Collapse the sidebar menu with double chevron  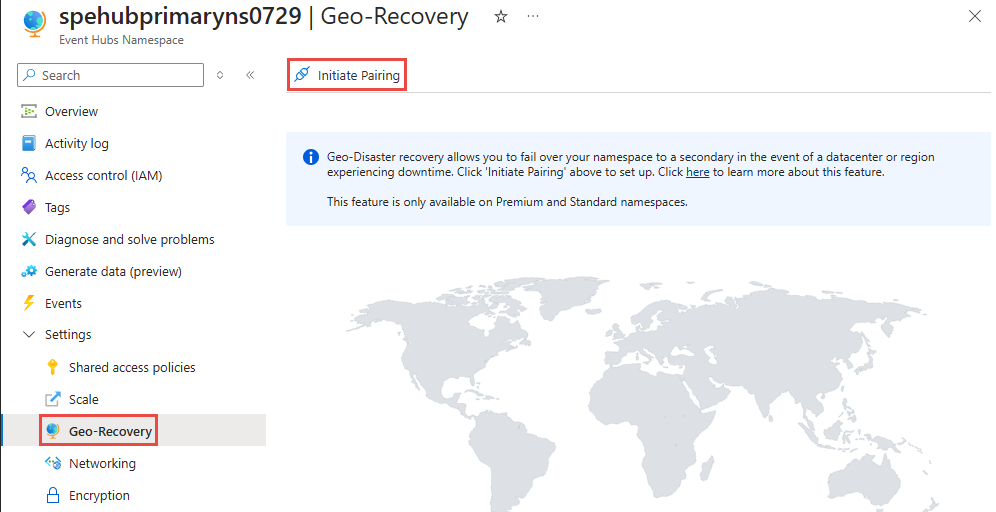point(250,75)
